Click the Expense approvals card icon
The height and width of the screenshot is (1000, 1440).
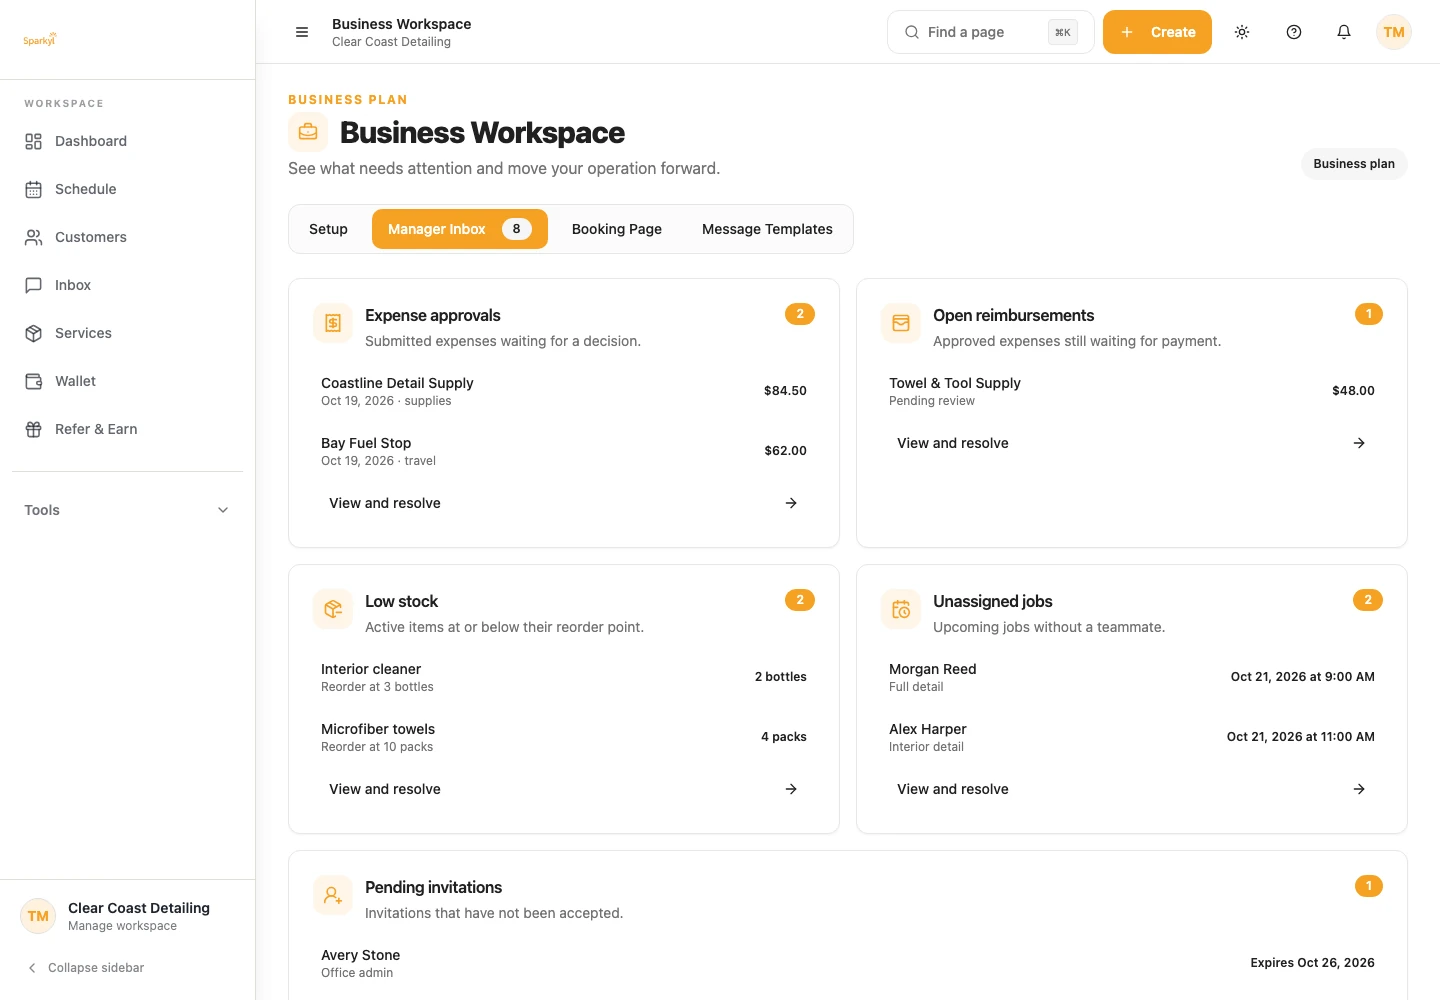point(333,323)
